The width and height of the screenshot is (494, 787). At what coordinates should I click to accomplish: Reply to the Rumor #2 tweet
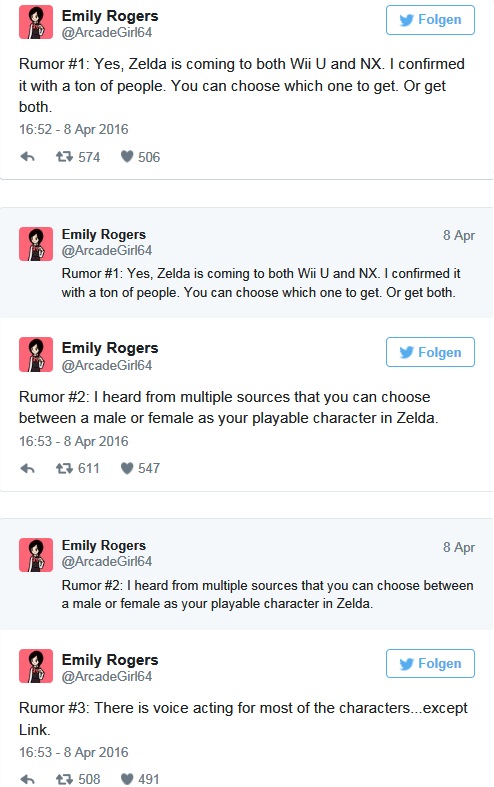click(x=28, y=468)
